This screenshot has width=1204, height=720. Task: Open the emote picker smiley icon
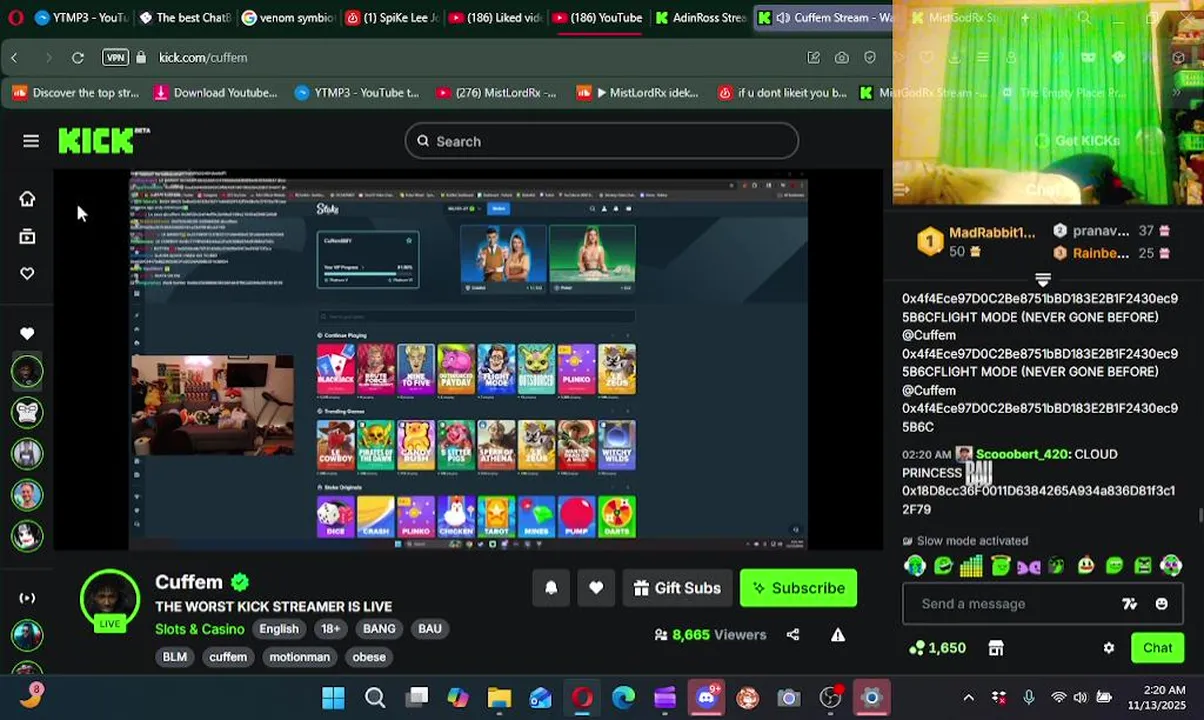[x=1161, y=604]
